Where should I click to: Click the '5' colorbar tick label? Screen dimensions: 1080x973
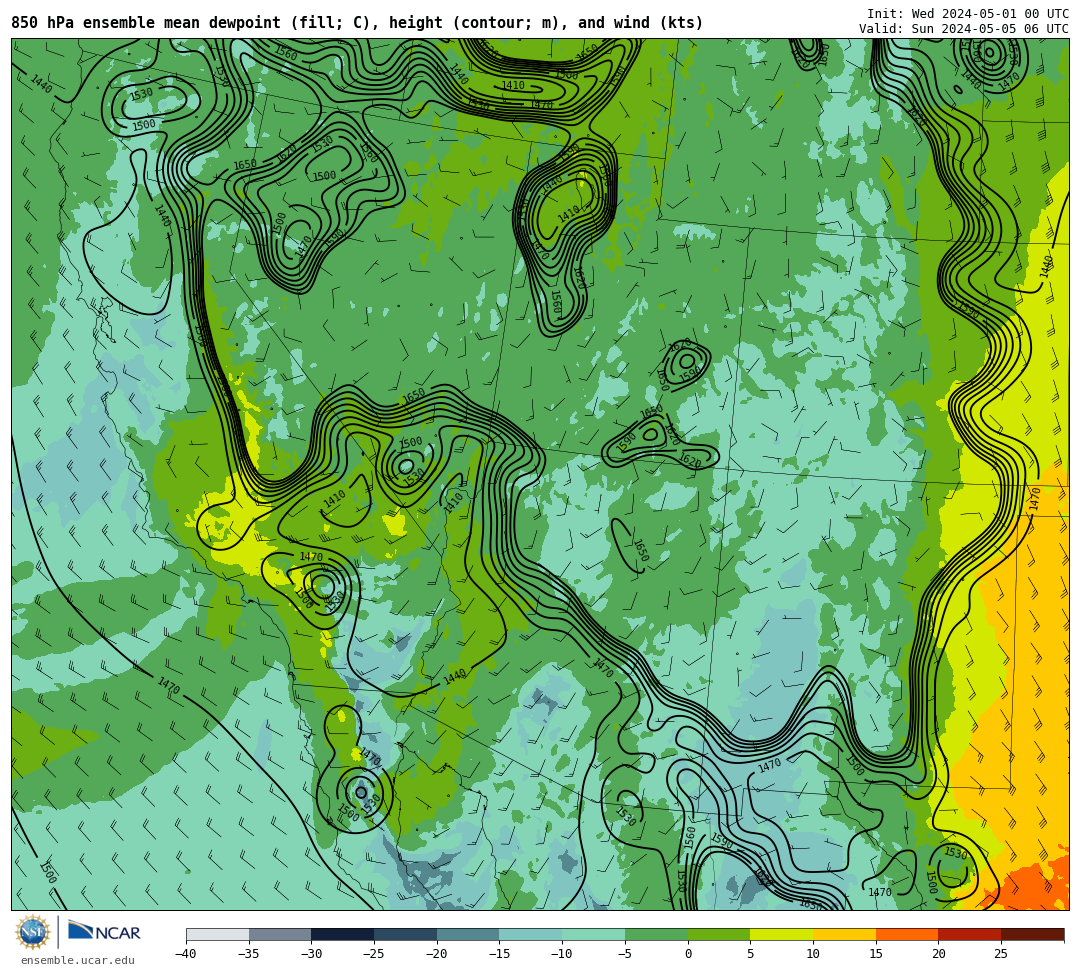751,954
